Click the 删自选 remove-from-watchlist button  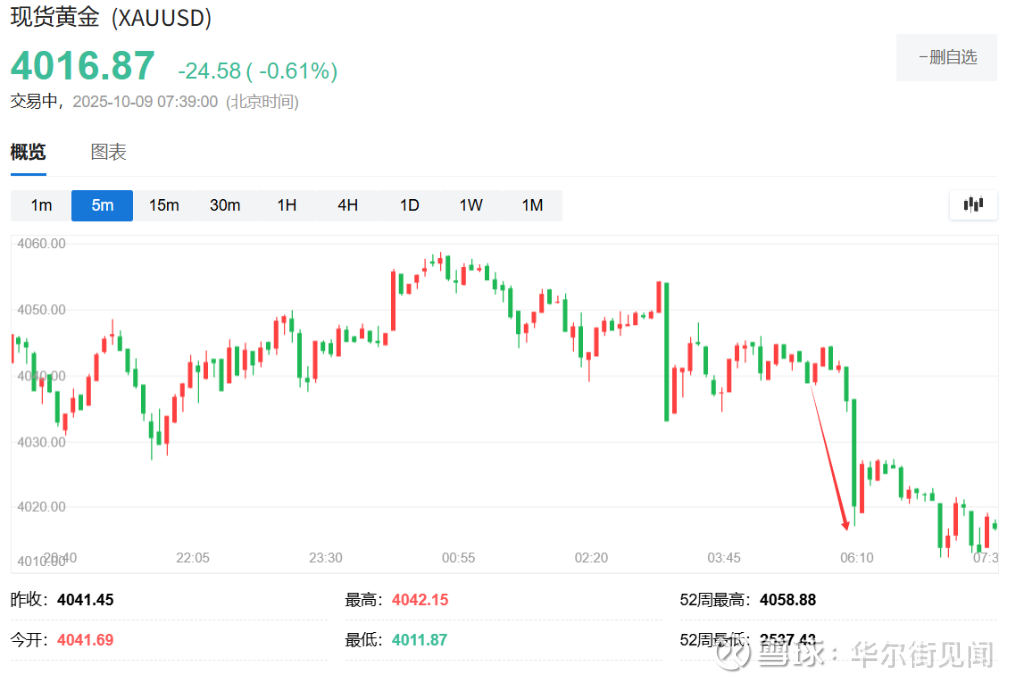(946, 58)
